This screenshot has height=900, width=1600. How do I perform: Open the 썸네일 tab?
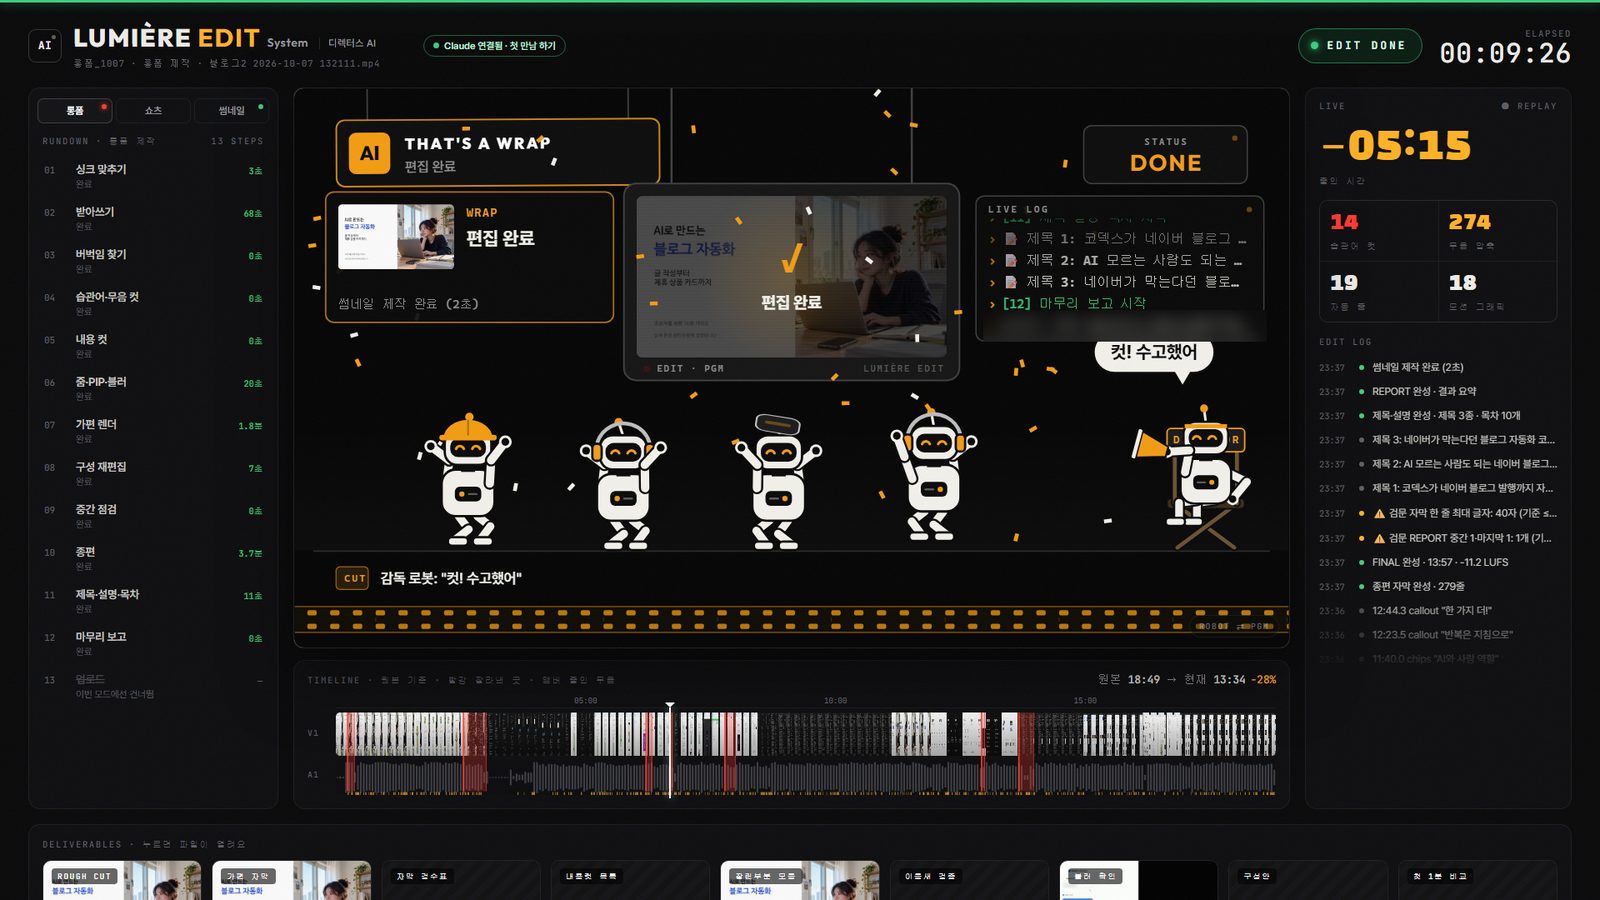(231, 110)
